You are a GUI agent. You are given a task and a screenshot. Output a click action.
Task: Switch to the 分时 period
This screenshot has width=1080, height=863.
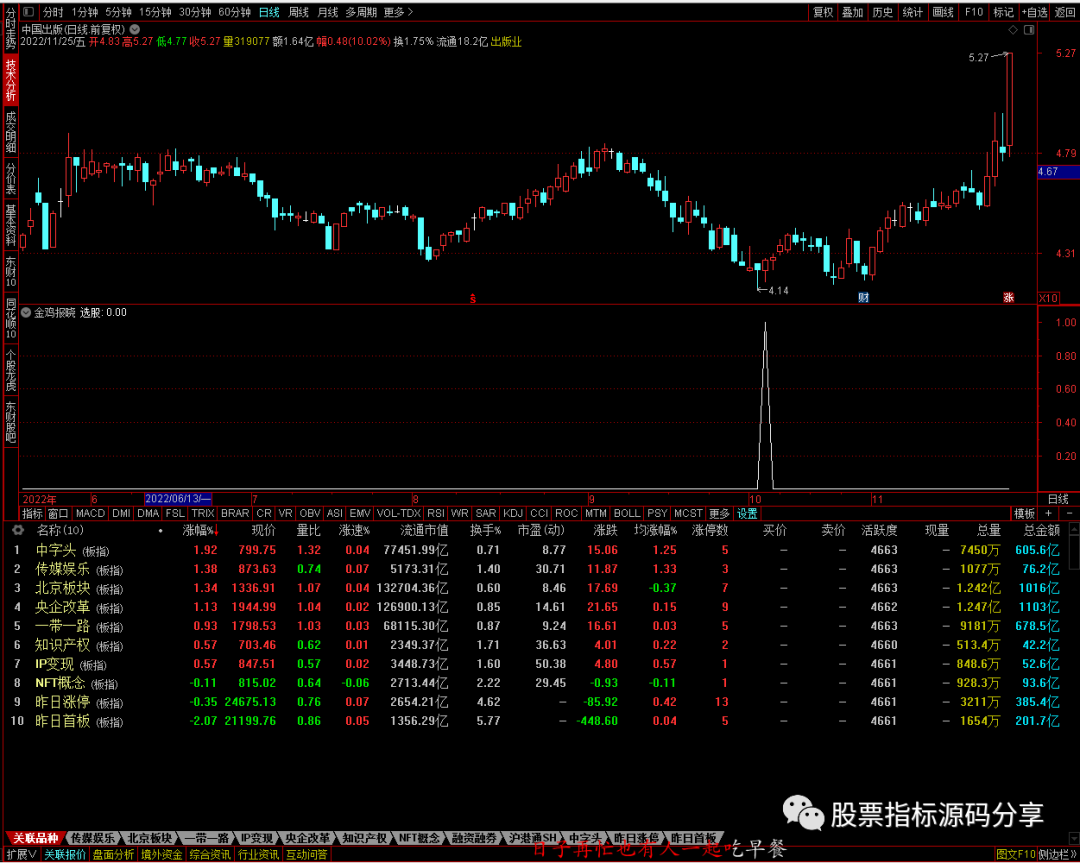click(52, 12)
